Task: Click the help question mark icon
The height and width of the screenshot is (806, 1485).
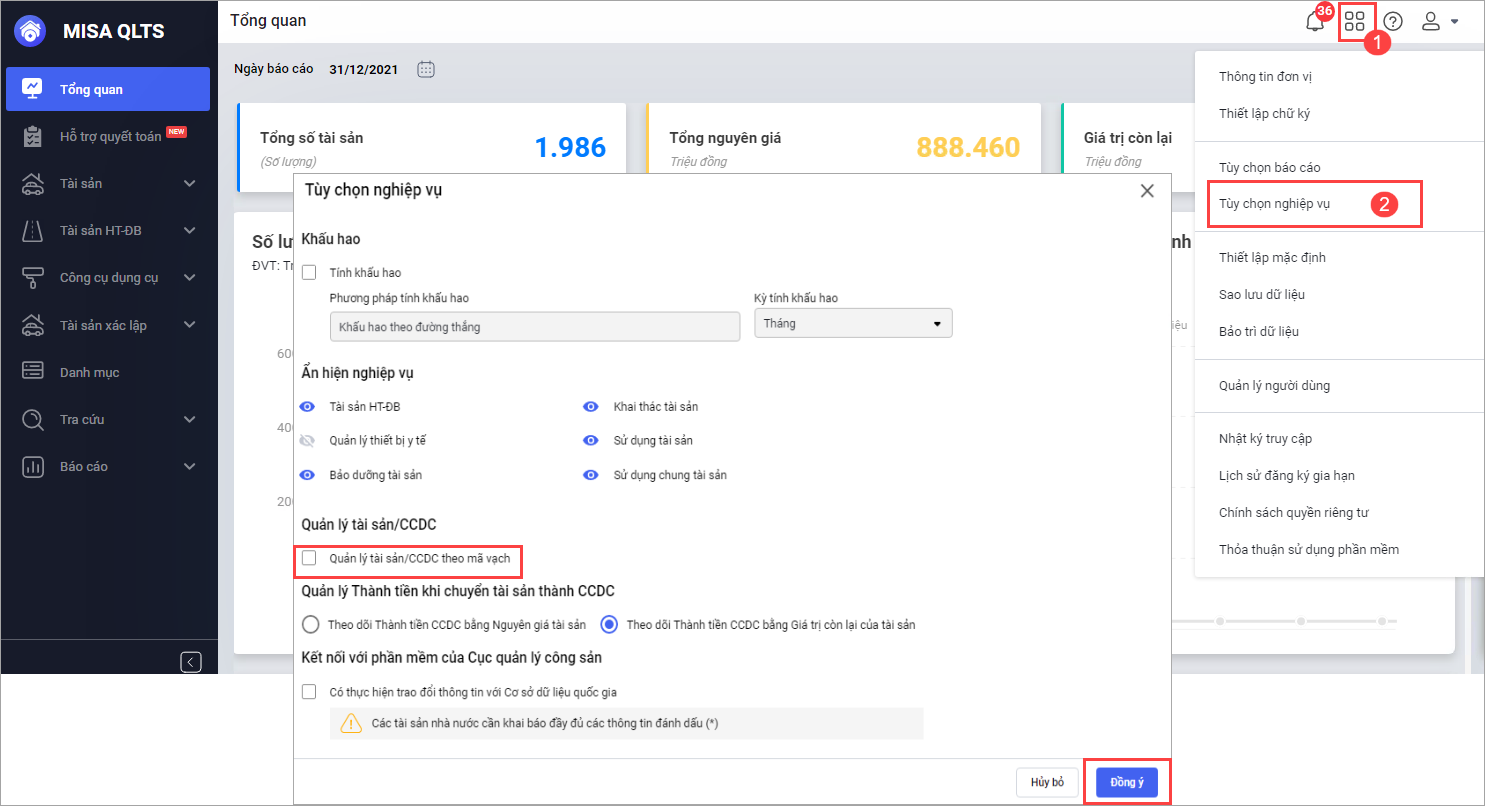Action: (1393, 21)
